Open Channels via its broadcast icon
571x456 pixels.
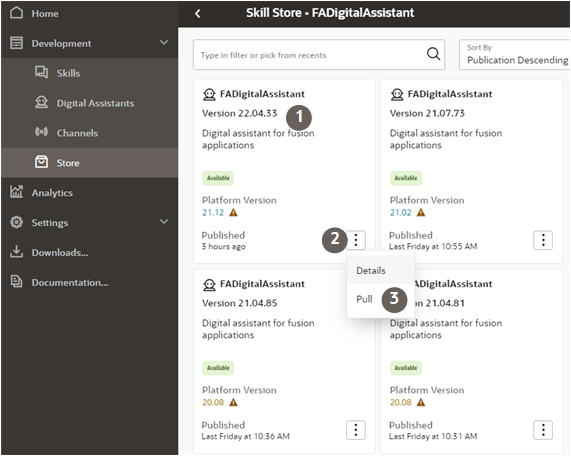(41, 132)
